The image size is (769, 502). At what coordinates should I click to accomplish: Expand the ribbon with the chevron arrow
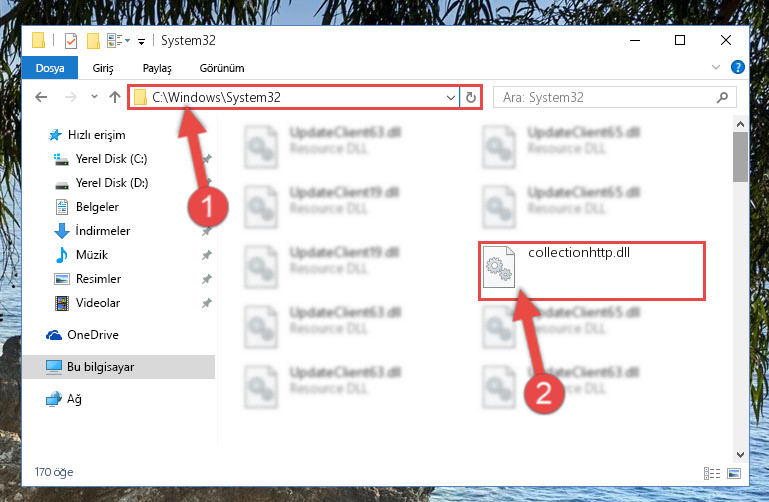pos(716,67)
